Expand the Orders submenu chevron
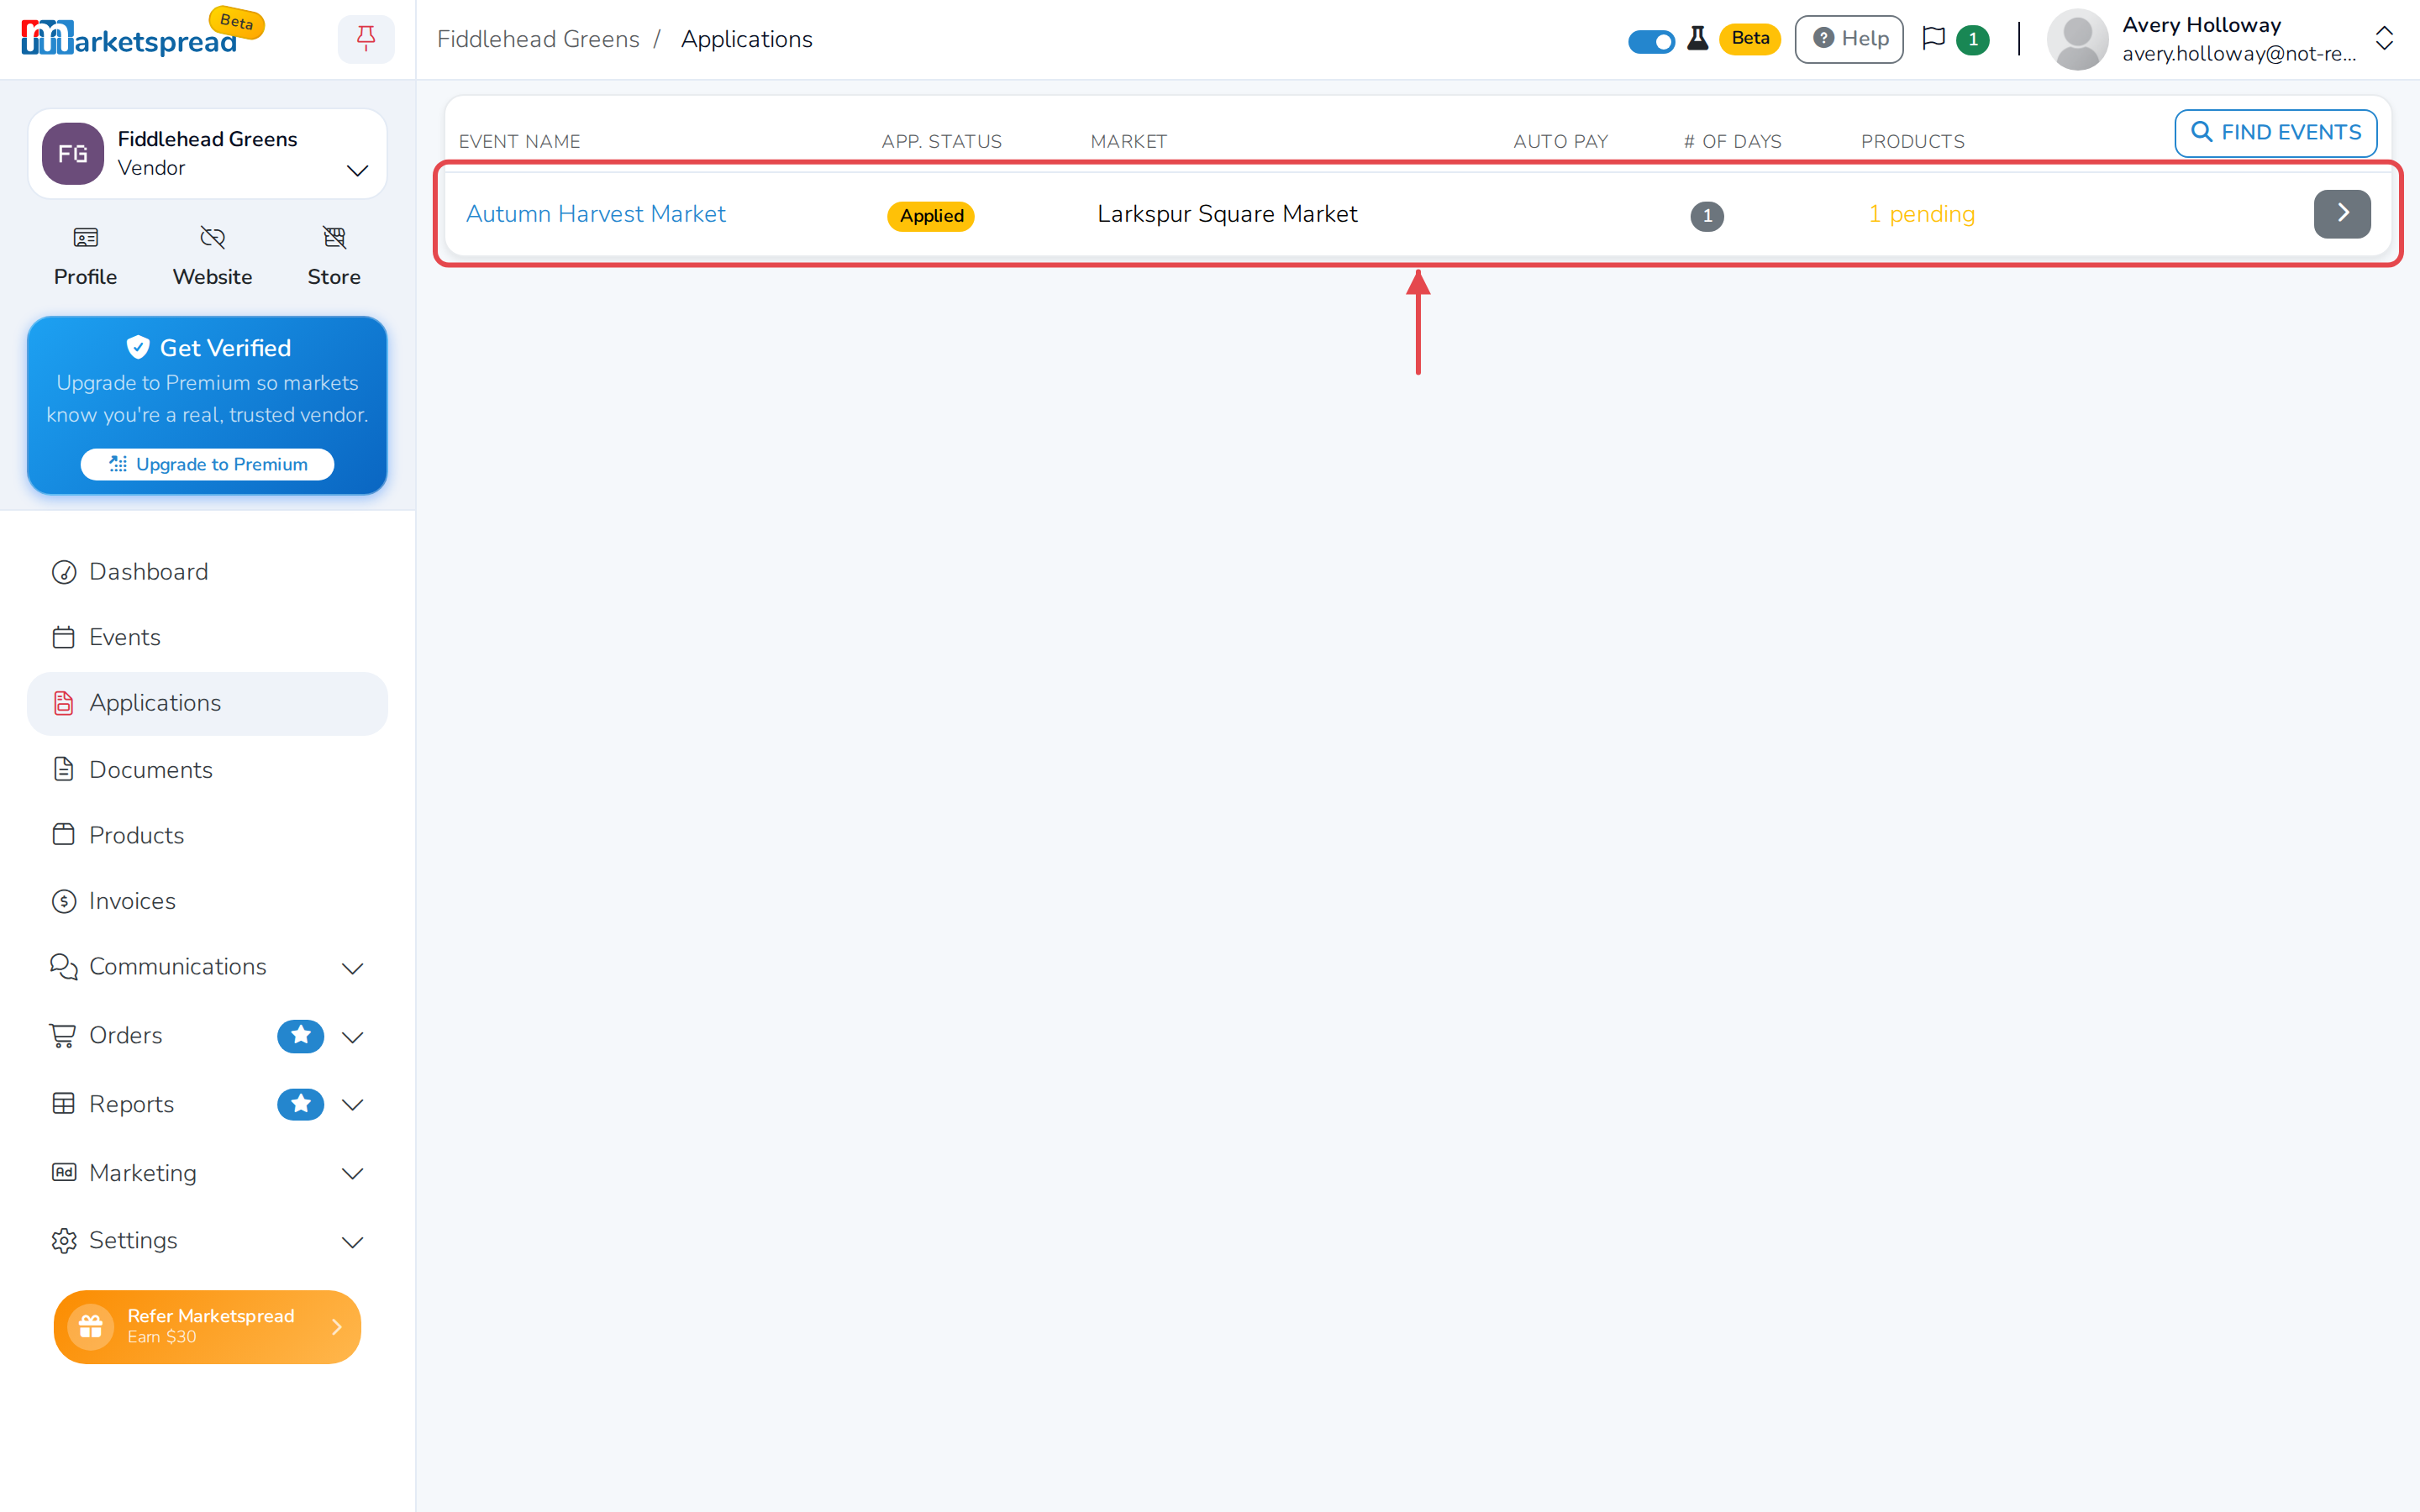The height and width of the screenshot is (1512, 2420). [x=352, y=1037]
